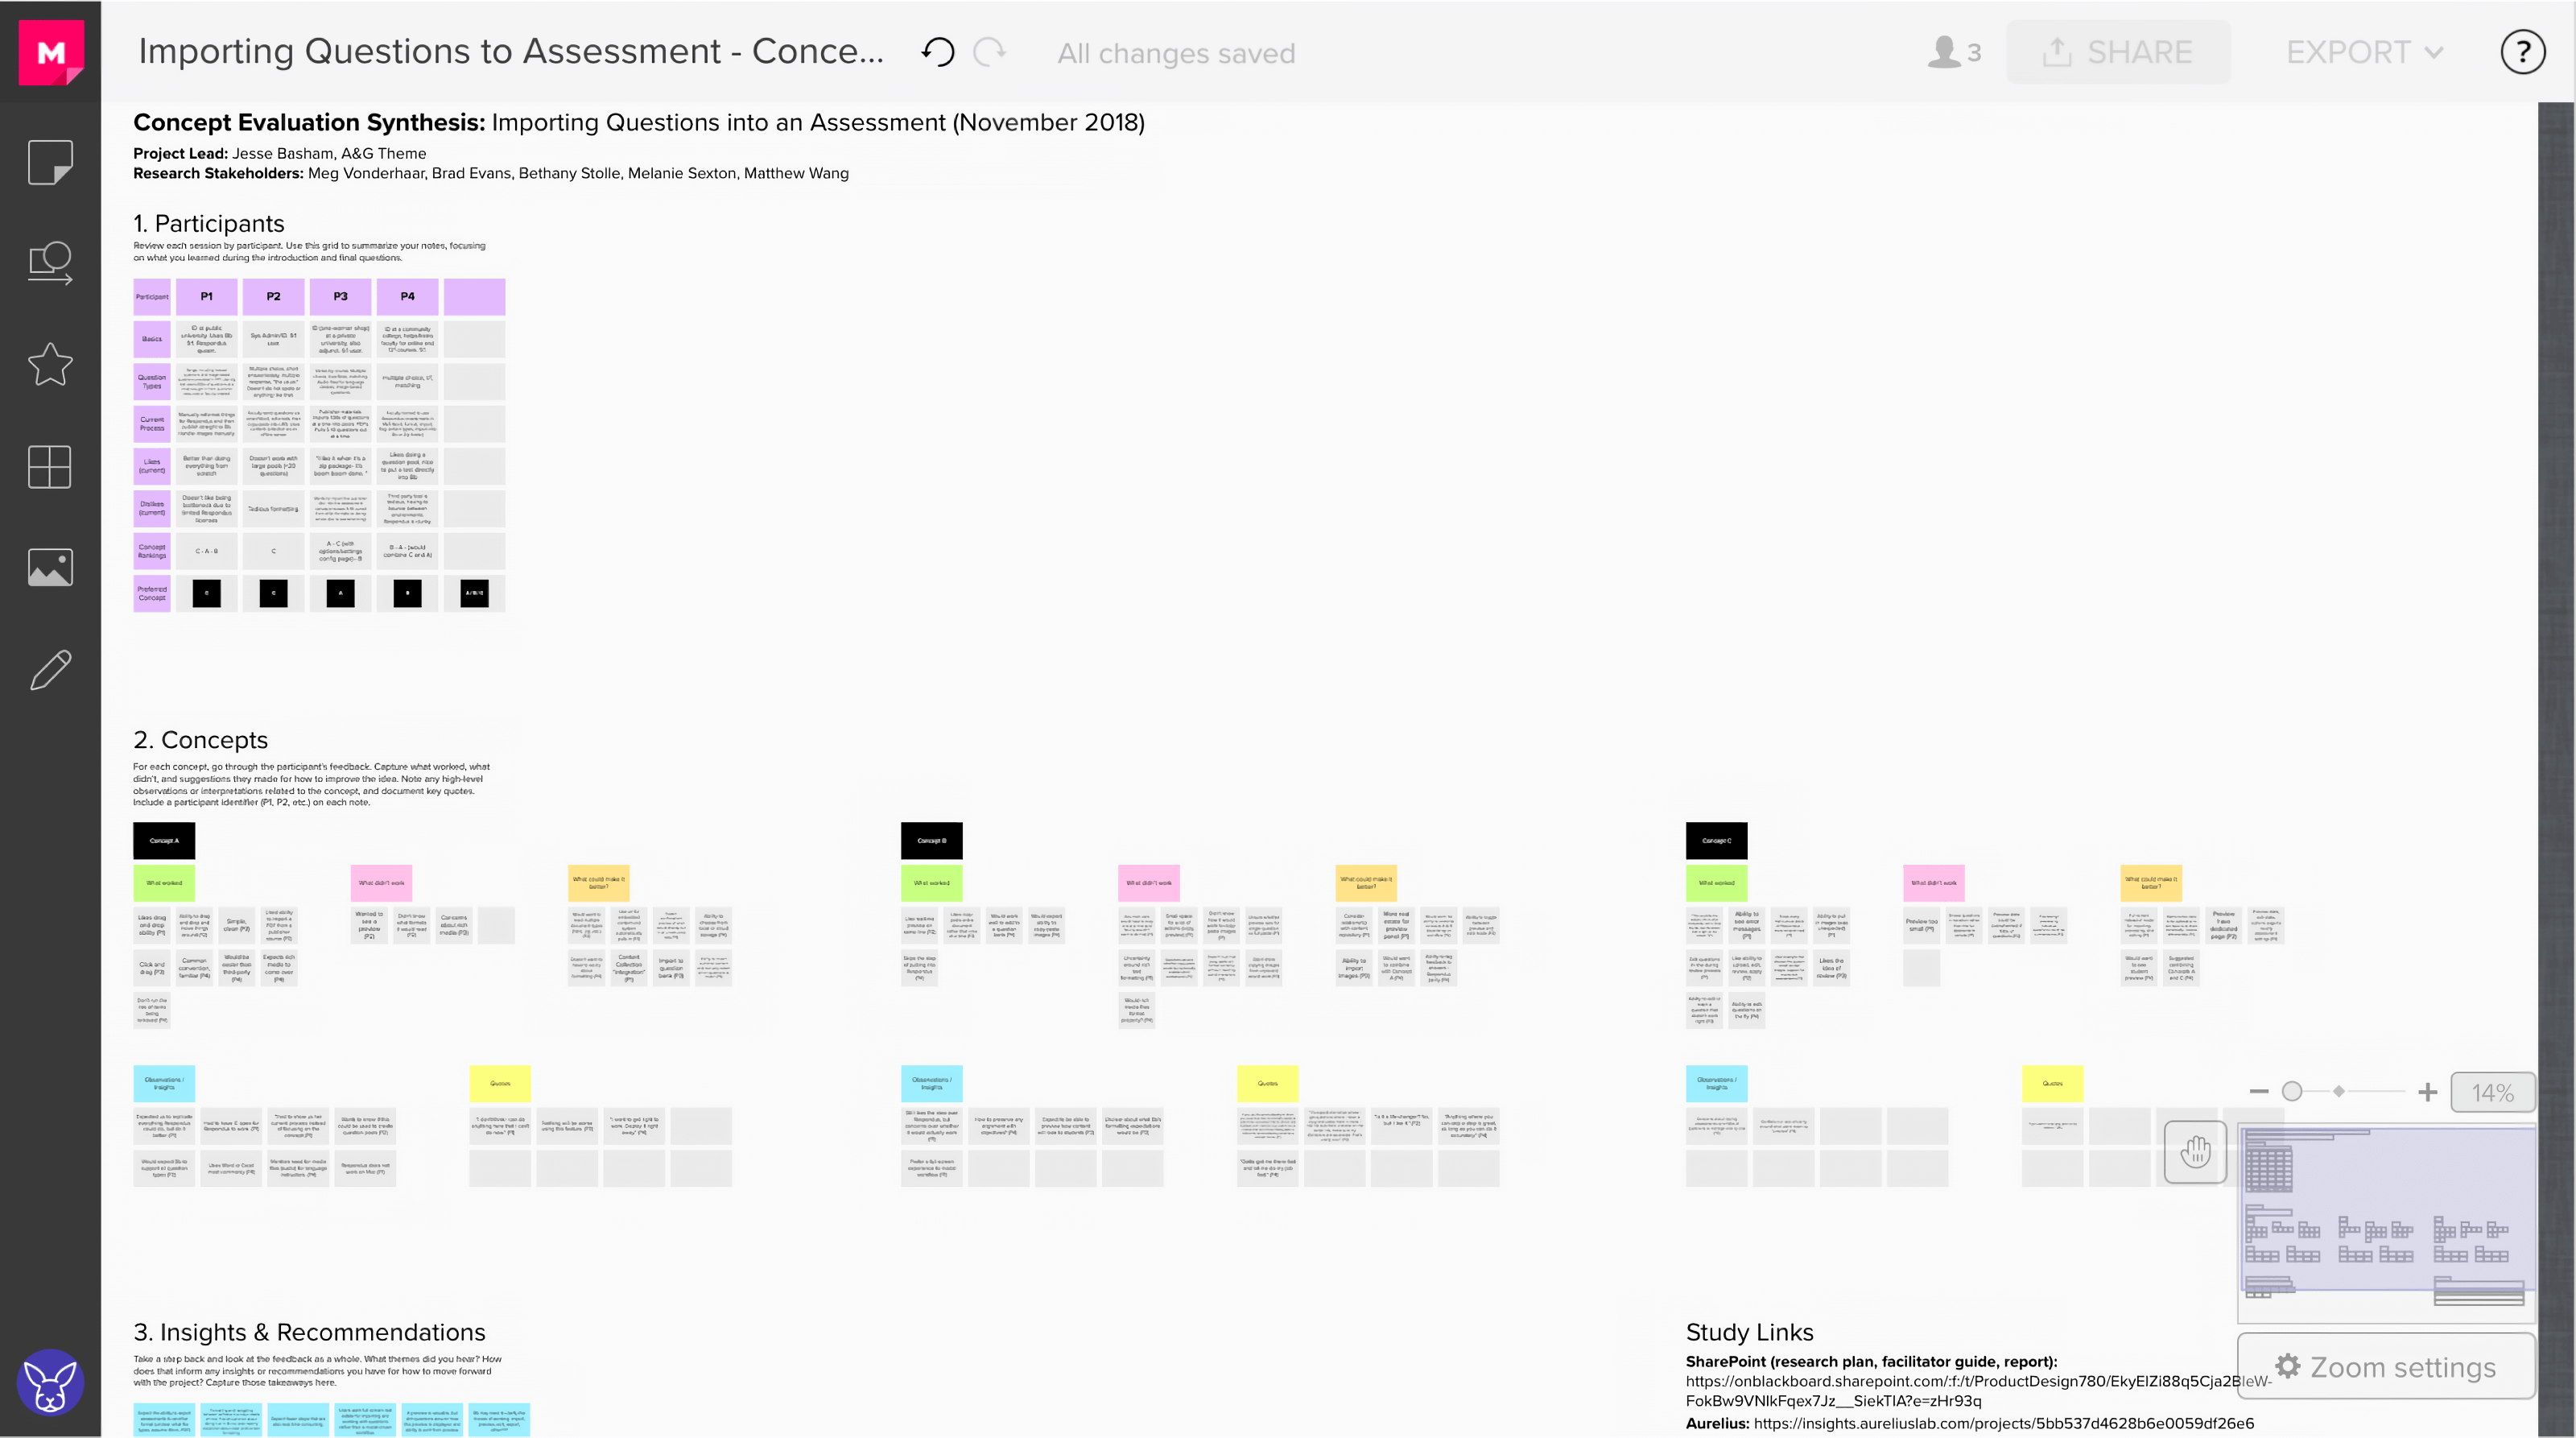Open the icons library (star tool)
This screenshot has height=1438, width=2576.
[x=50, y=365]
